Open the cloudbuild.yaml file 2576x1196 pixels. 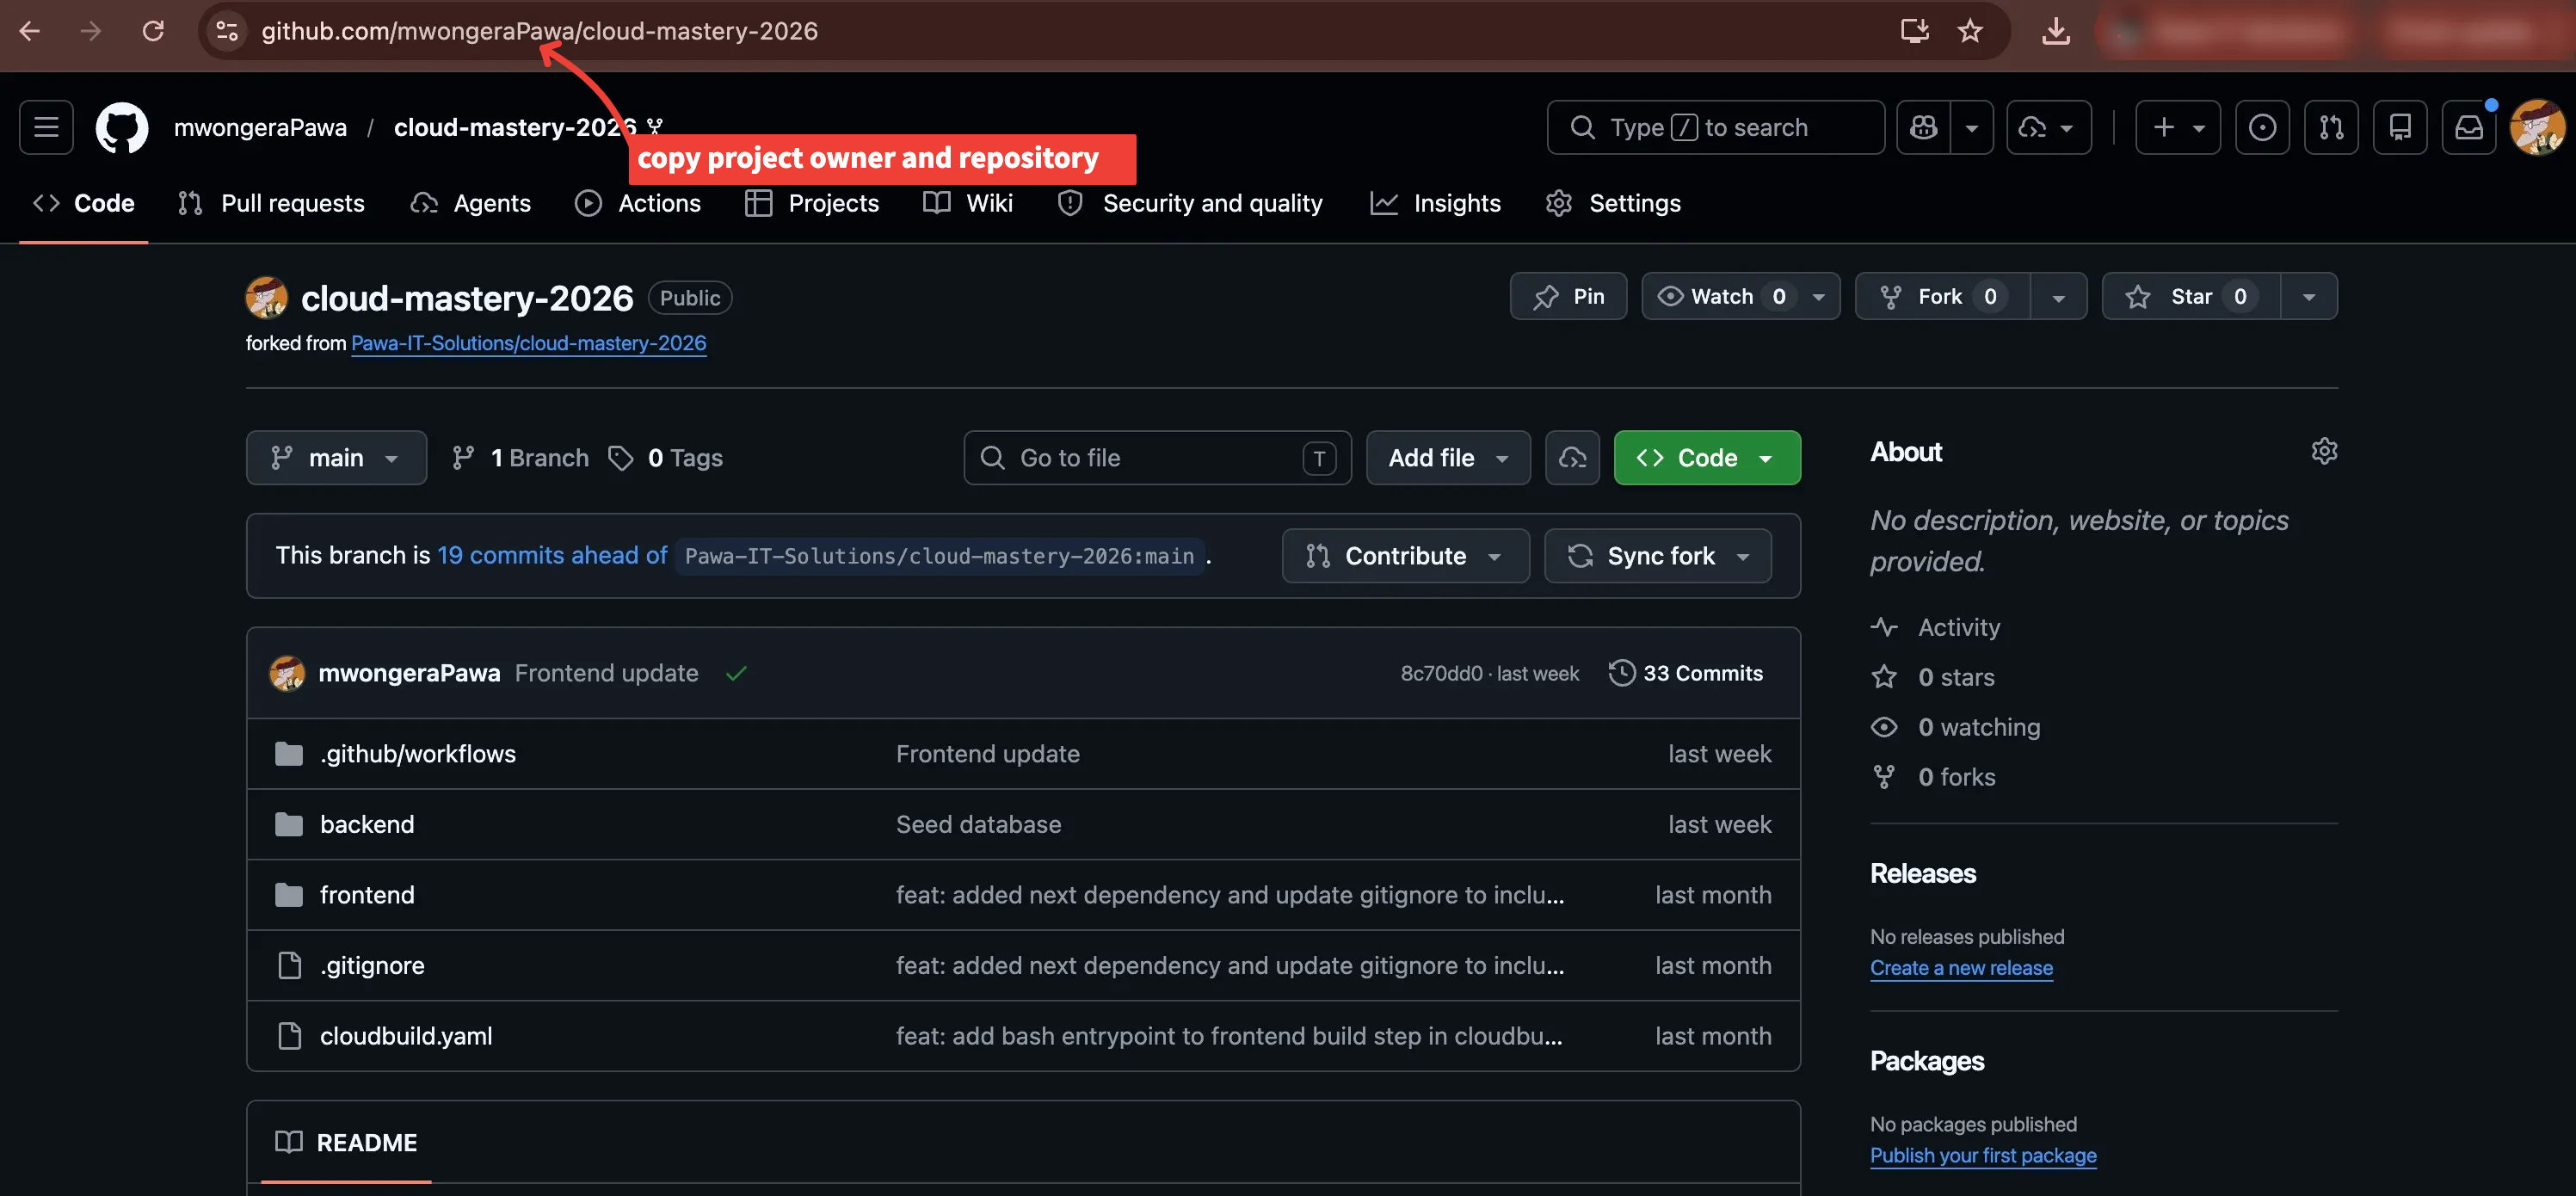pyautogui.click(x=406, y=1036)
